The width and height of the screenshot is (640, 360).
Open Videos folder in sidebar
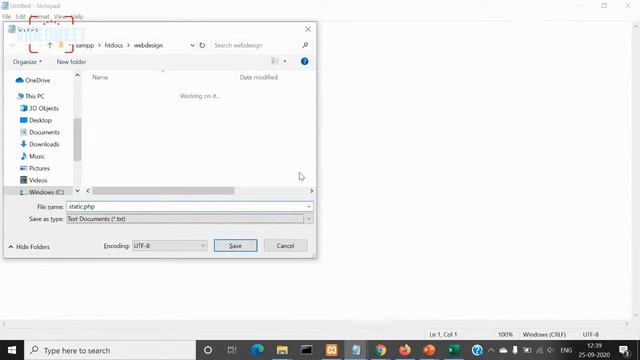point(33,180)
